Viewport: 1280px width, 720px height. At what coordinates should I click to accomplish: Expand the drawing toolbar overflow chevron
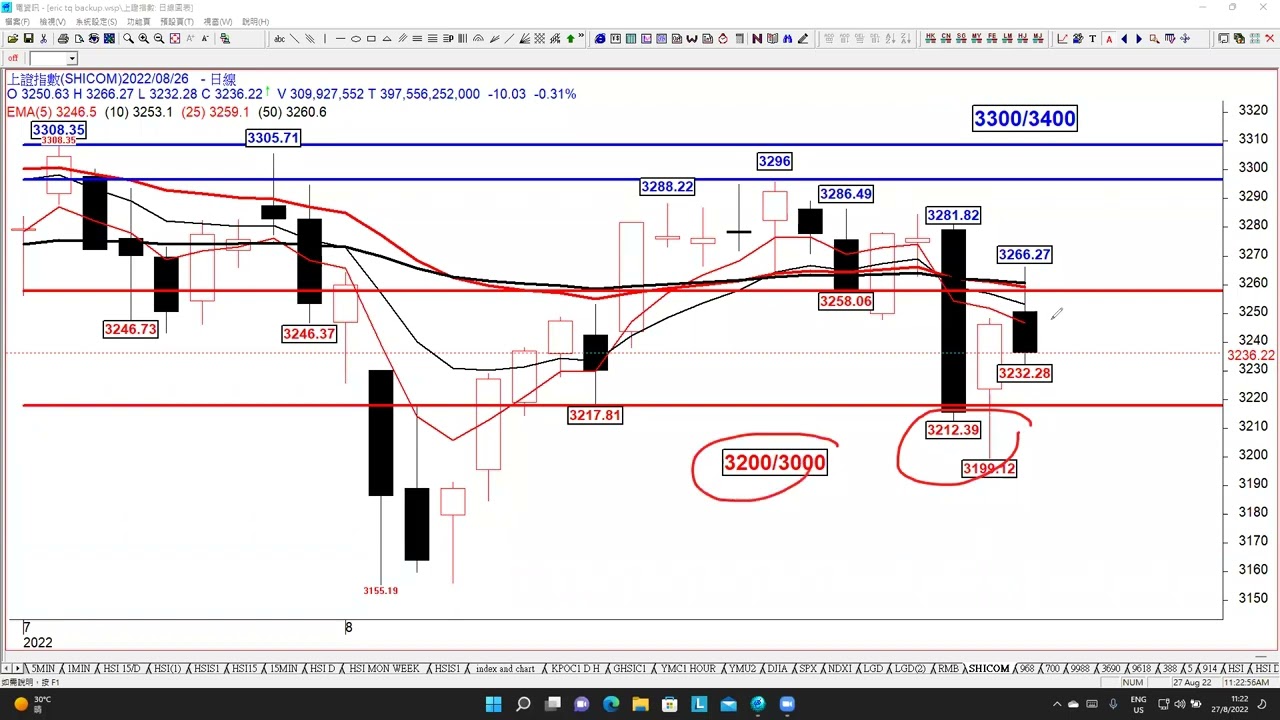tap(581, 37)
